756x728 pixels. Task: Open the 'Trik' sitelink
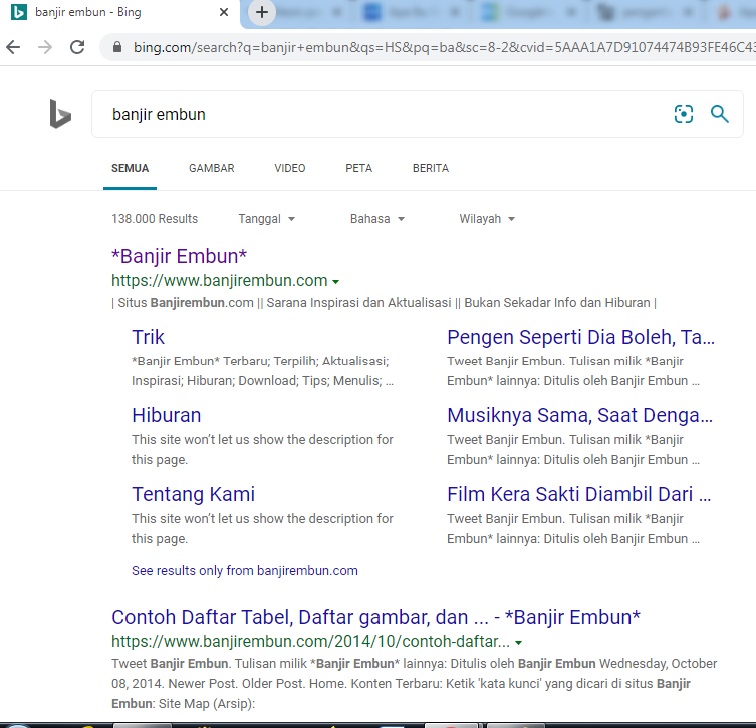pyautogui.click(x=148, y=337)
